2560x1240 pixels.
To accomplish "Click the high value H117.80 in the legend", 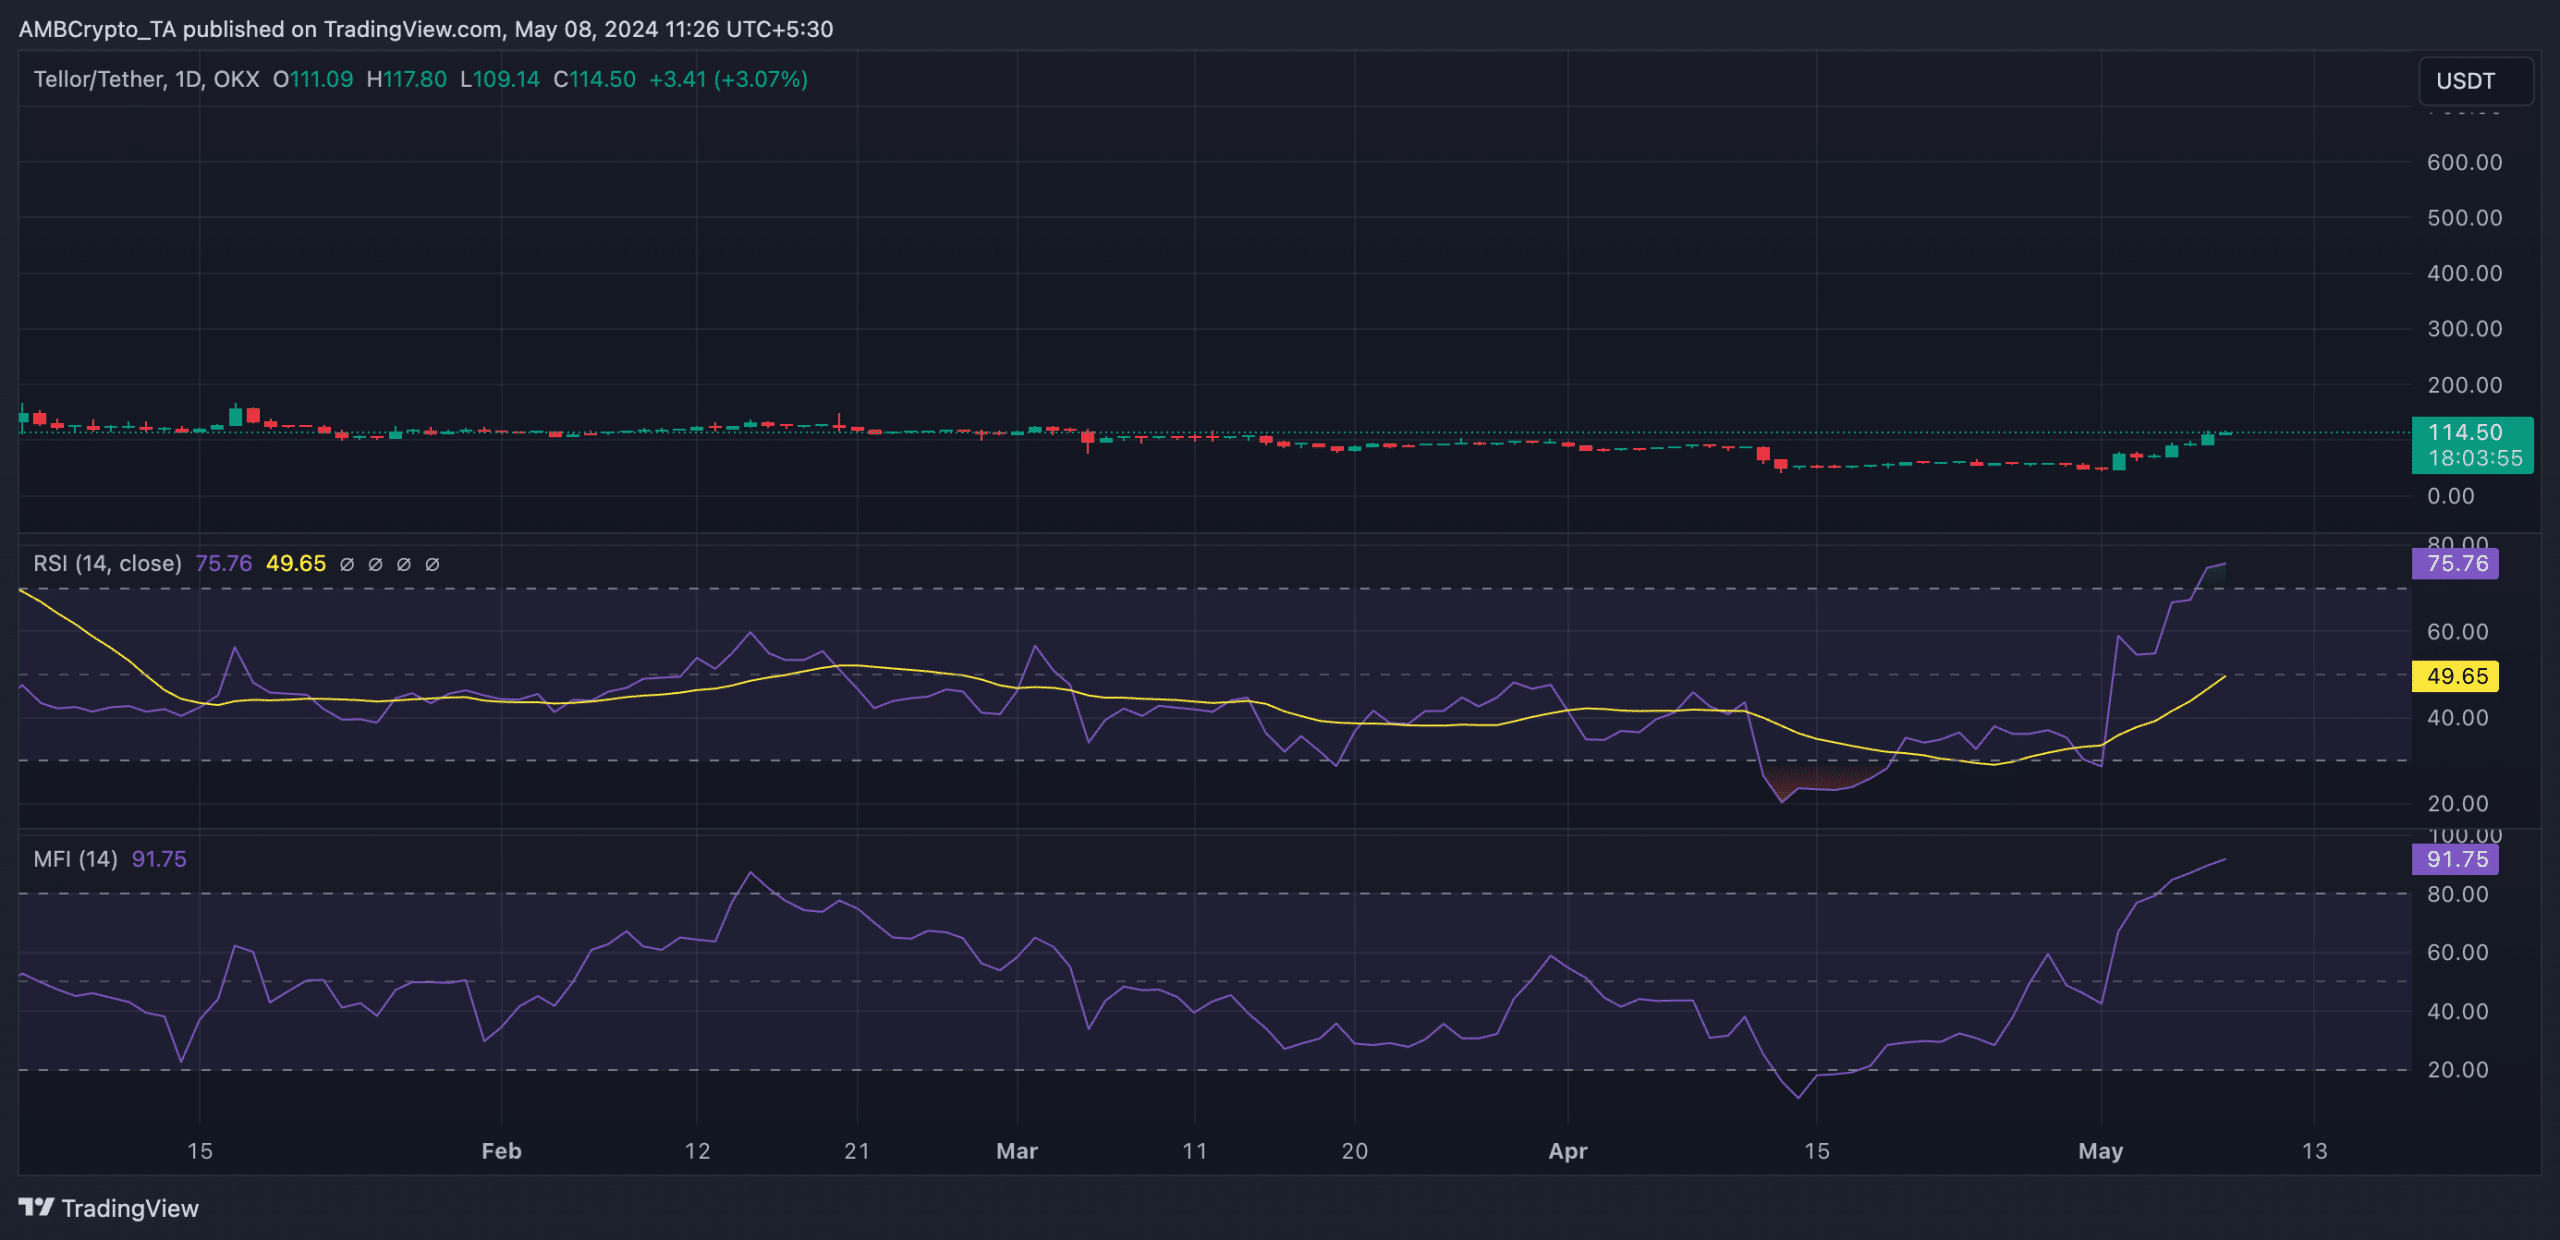I will [x=406, y=79].
